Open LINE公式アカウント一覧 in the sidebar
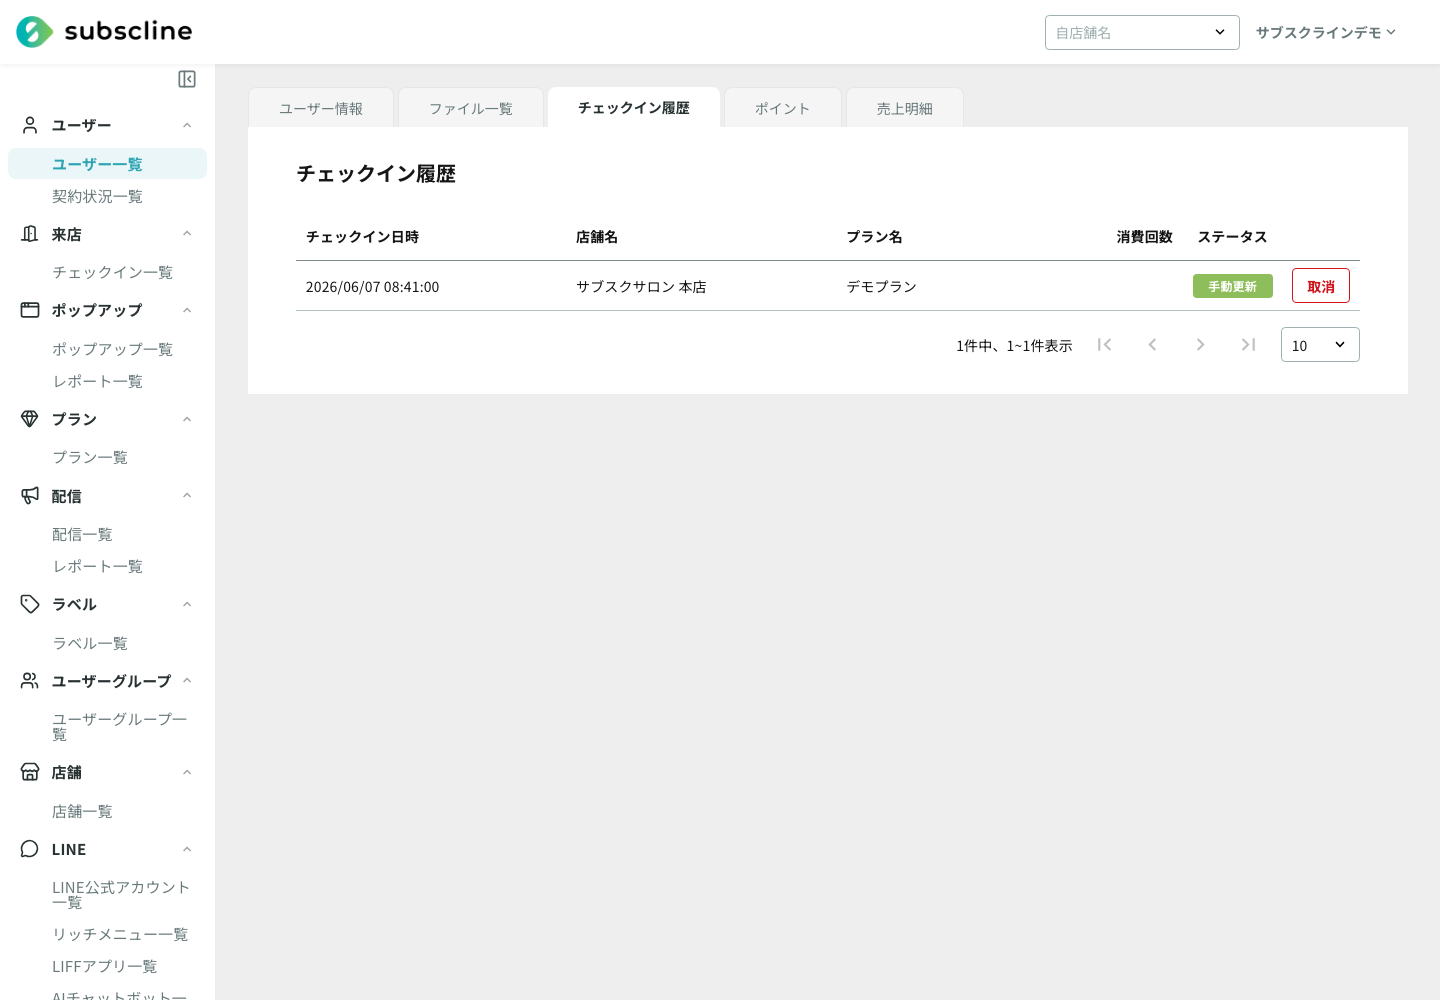 [x=121, y=895]
